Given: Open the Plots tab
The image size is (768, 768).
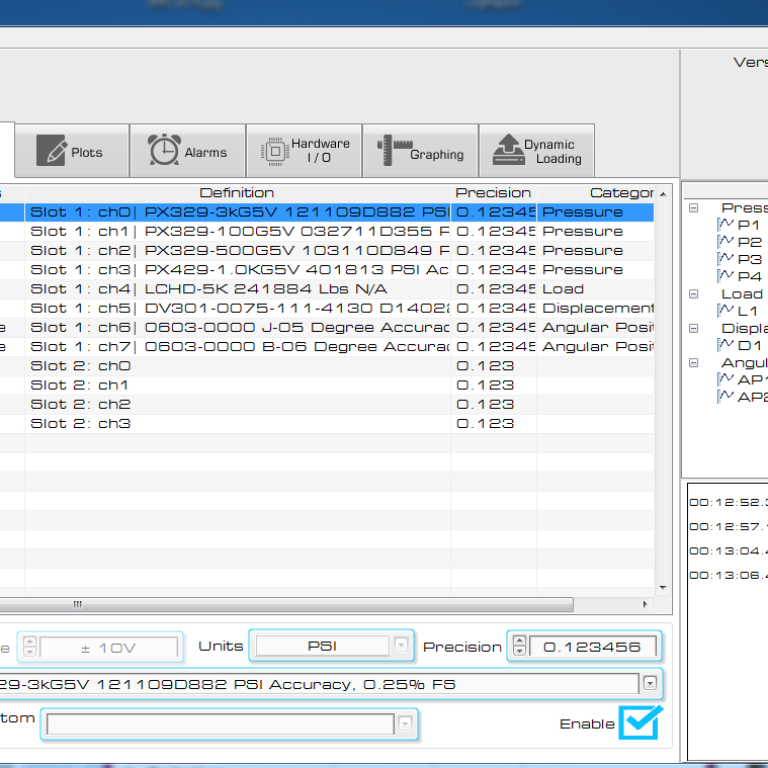Looking at the screenshot, I should click(x=72, y=150).
